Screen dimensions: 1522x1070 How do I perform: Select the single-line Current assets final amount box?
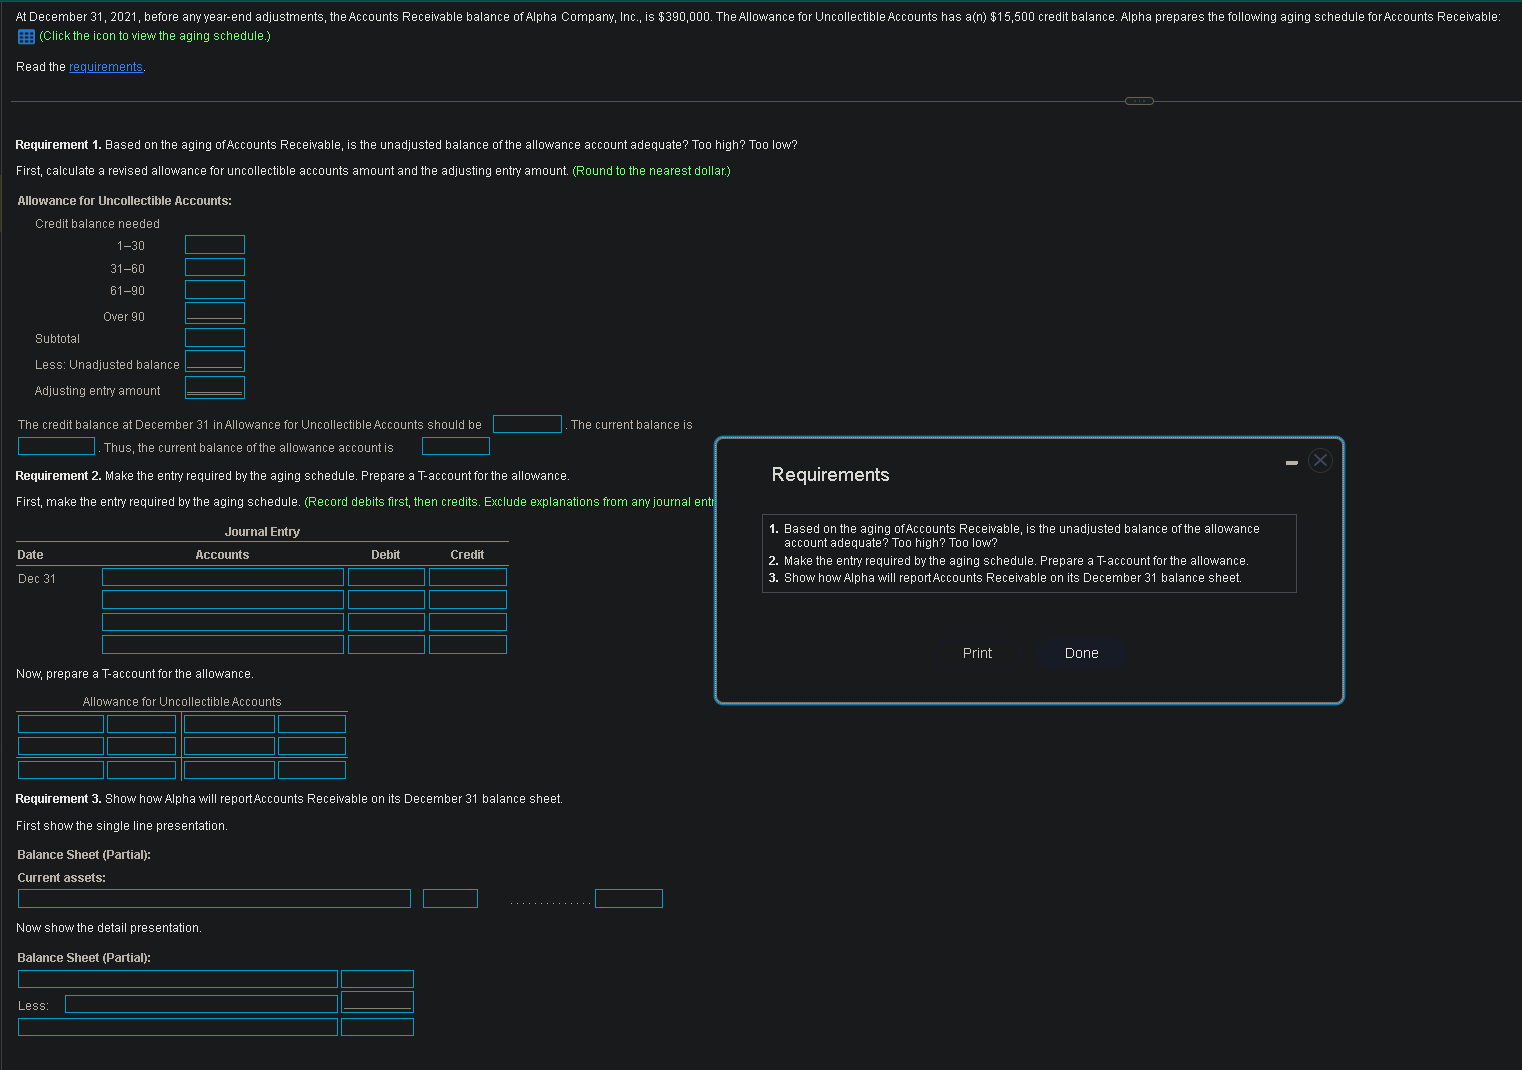pyautogui.click(x=629, y=898)
